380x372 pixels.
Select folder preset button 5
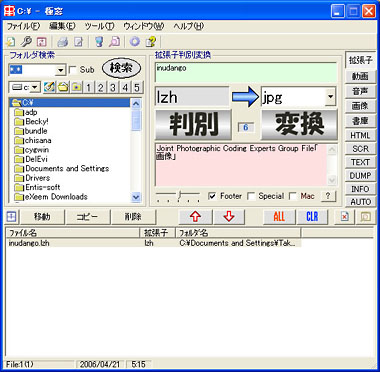point(137,88)
